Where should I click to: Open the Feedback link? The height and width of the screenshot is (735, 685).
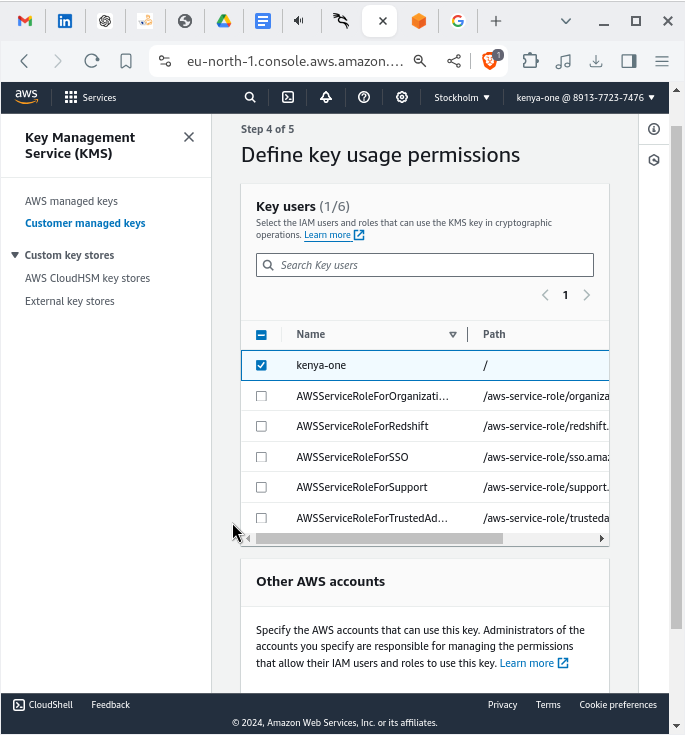(x=110, y=705)
